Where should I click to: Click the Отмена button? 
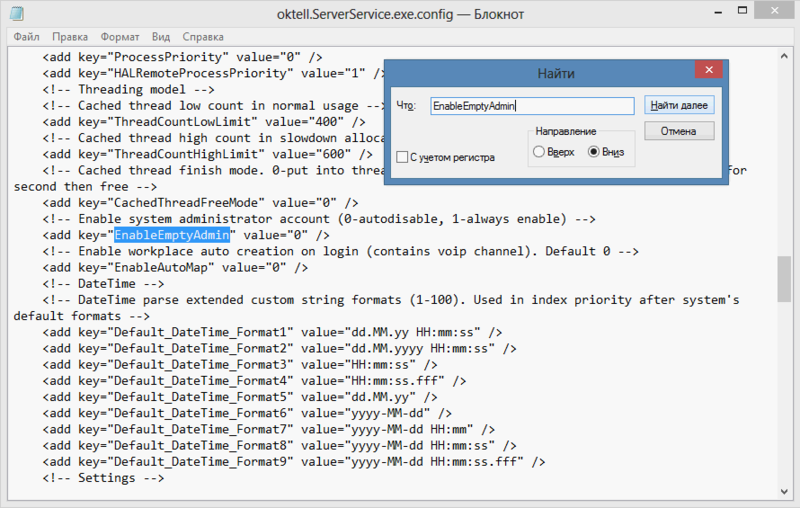click(679, 131)
